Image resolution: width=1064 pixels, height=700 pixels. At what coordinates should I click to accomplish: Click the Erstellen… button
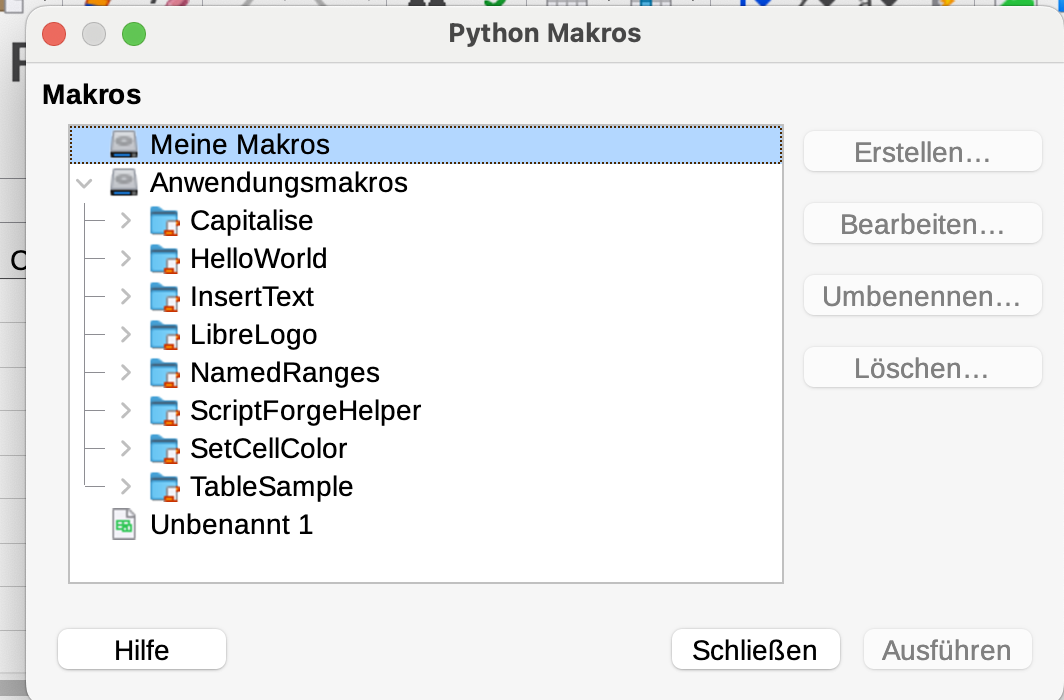922,152
